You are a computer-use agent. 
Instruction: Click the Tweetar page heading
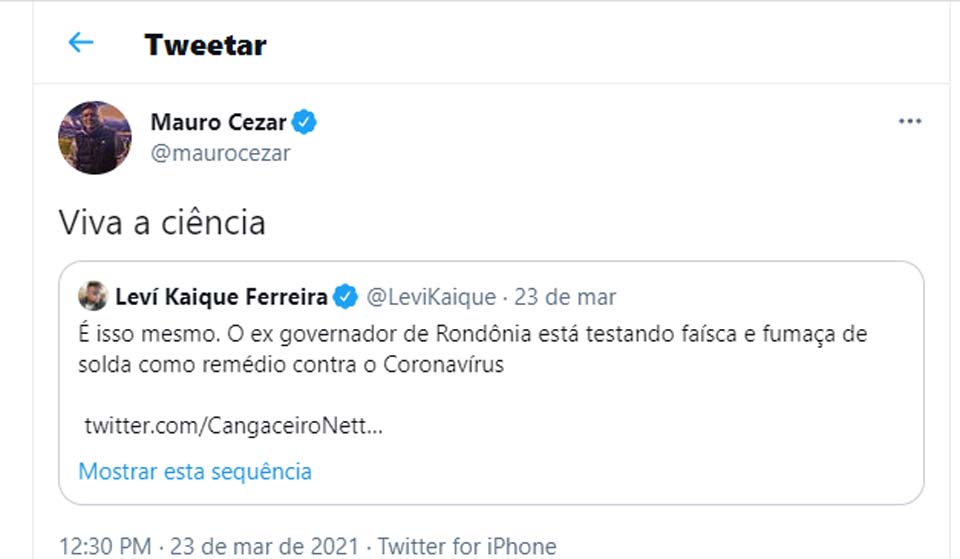(205, 45)
